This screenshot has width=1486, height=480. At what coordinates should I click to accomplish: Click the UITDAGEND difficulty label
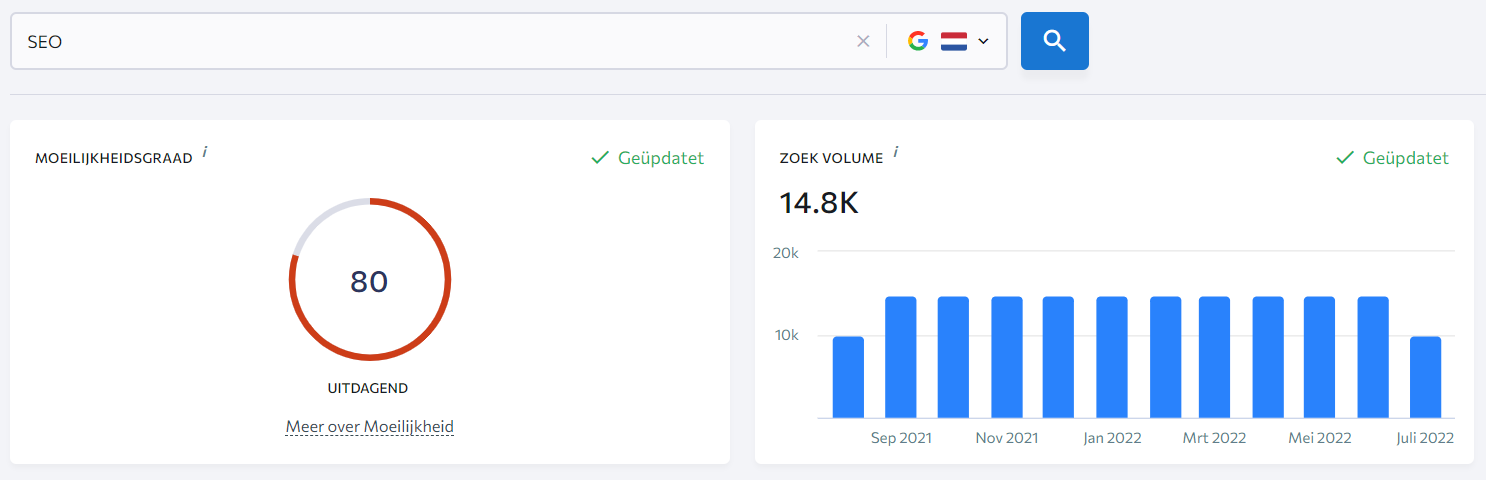point(368,388)
